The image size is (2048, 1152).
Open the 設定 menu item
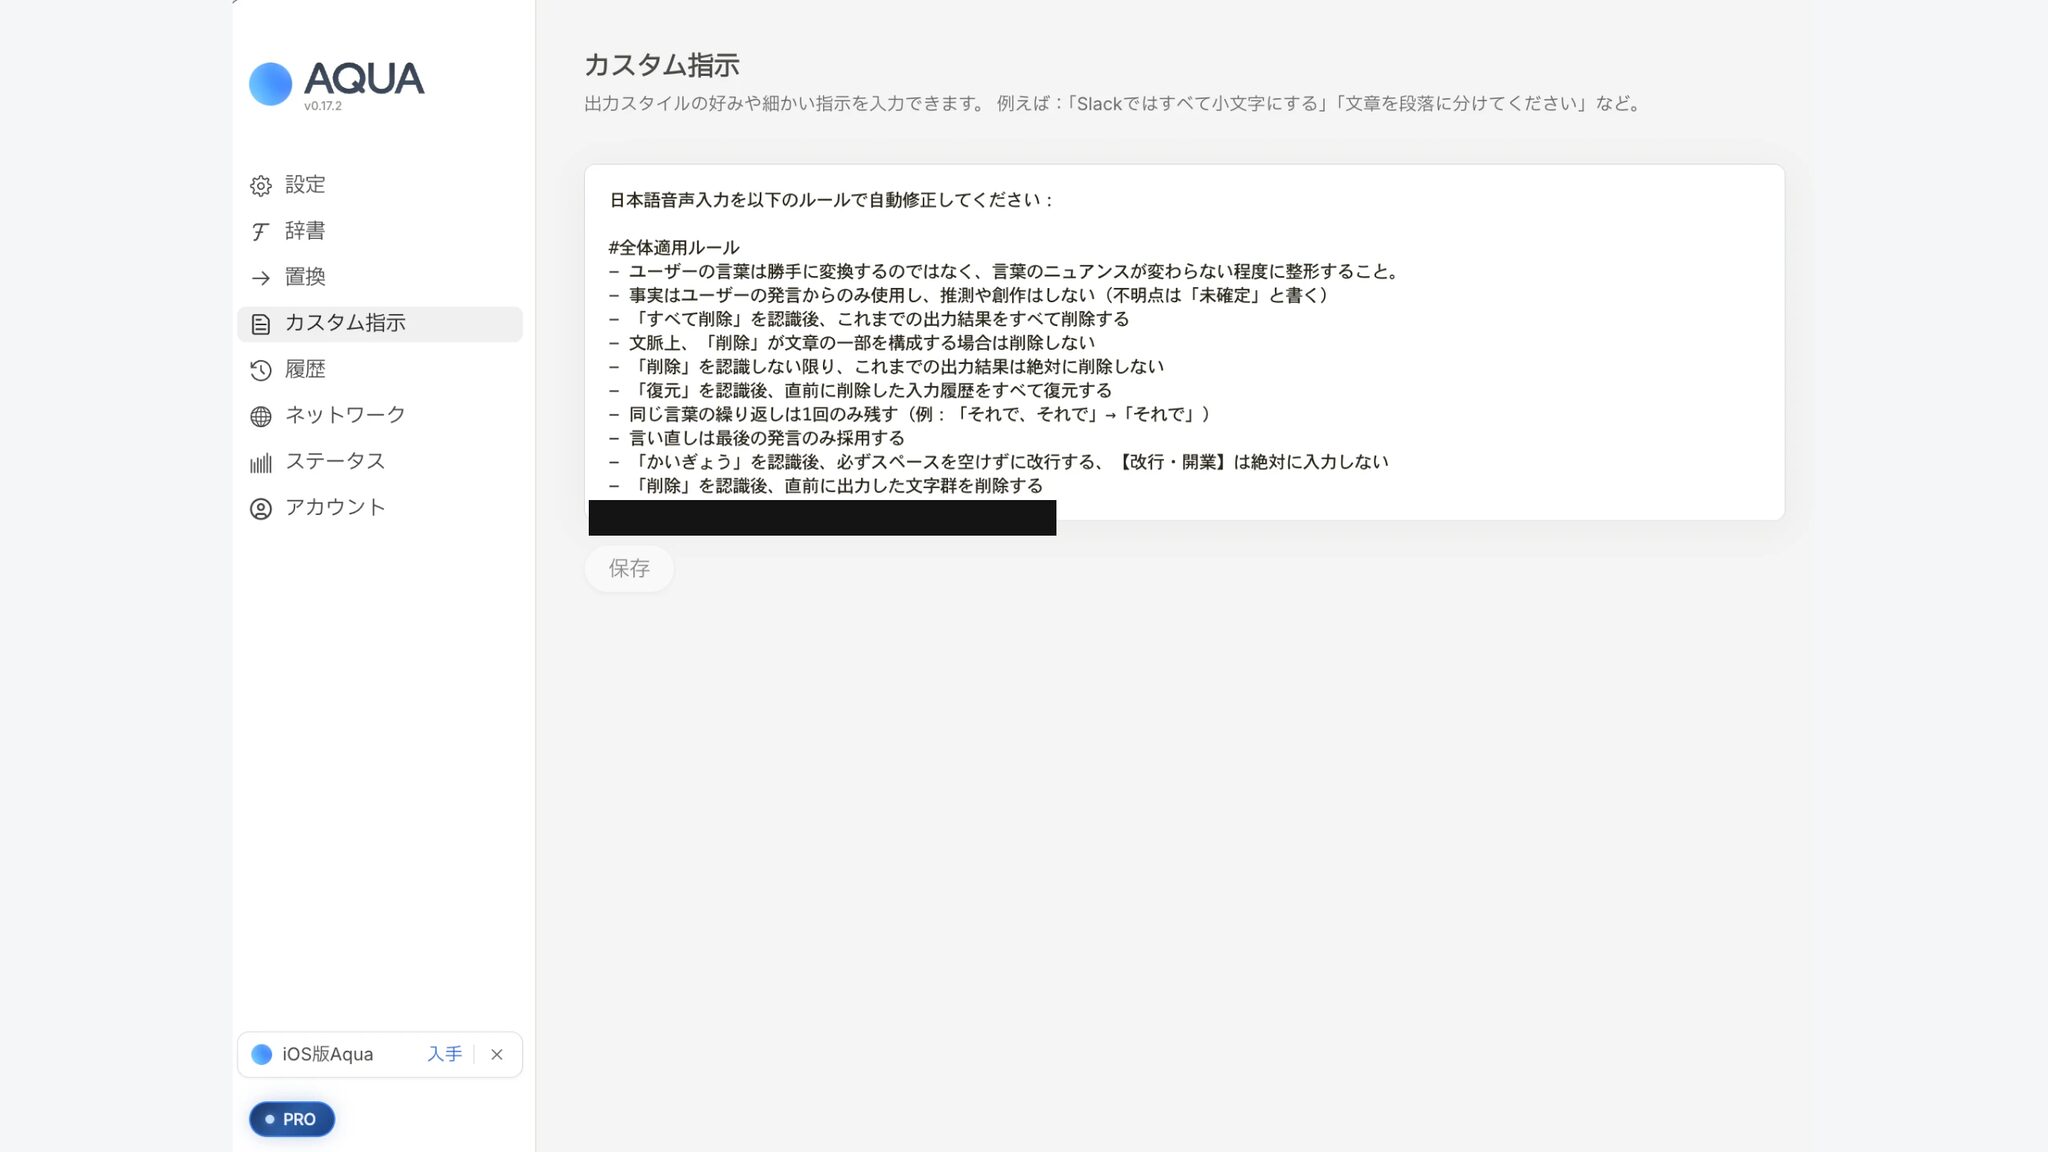click(x=380, y=185)
